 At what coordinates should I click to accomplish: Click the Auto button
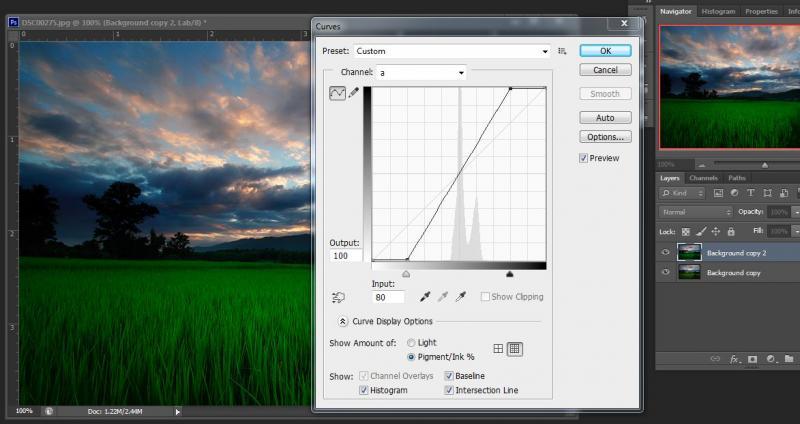[605, 117]
